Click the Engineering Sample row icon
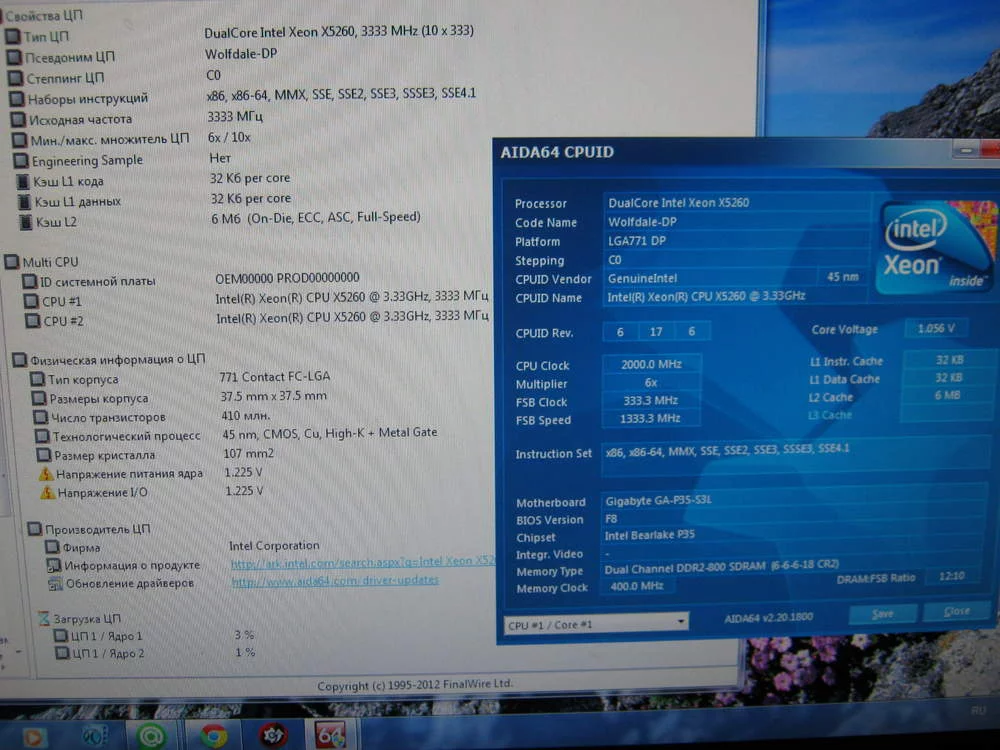 [21, 160]
